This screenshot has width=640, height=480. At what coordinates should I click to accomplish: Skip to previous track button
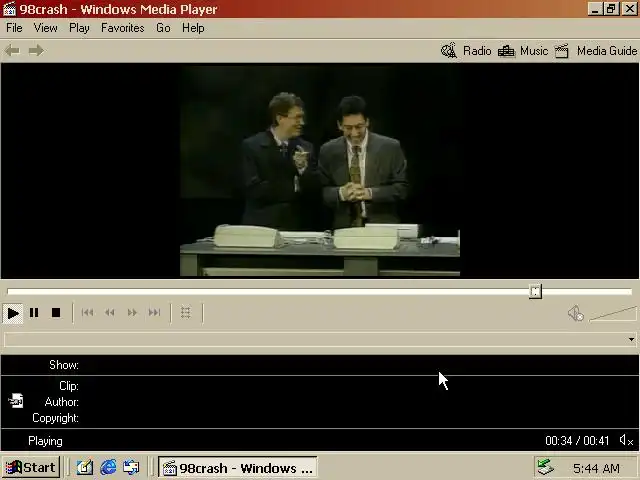[87, 313]
